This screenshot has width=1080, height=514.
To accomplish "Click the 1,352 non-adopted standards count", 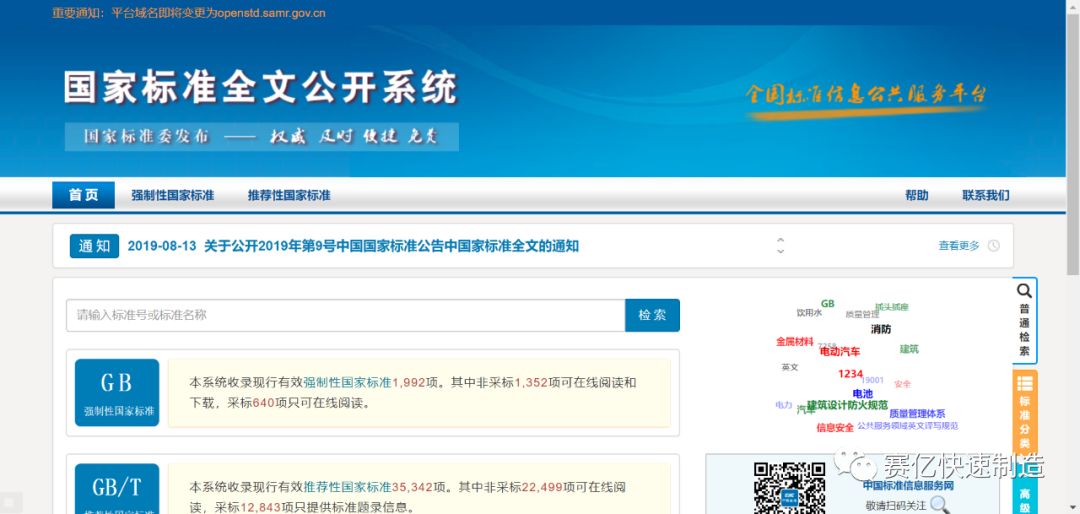I will pyautogui.click(x=531, y=382).
